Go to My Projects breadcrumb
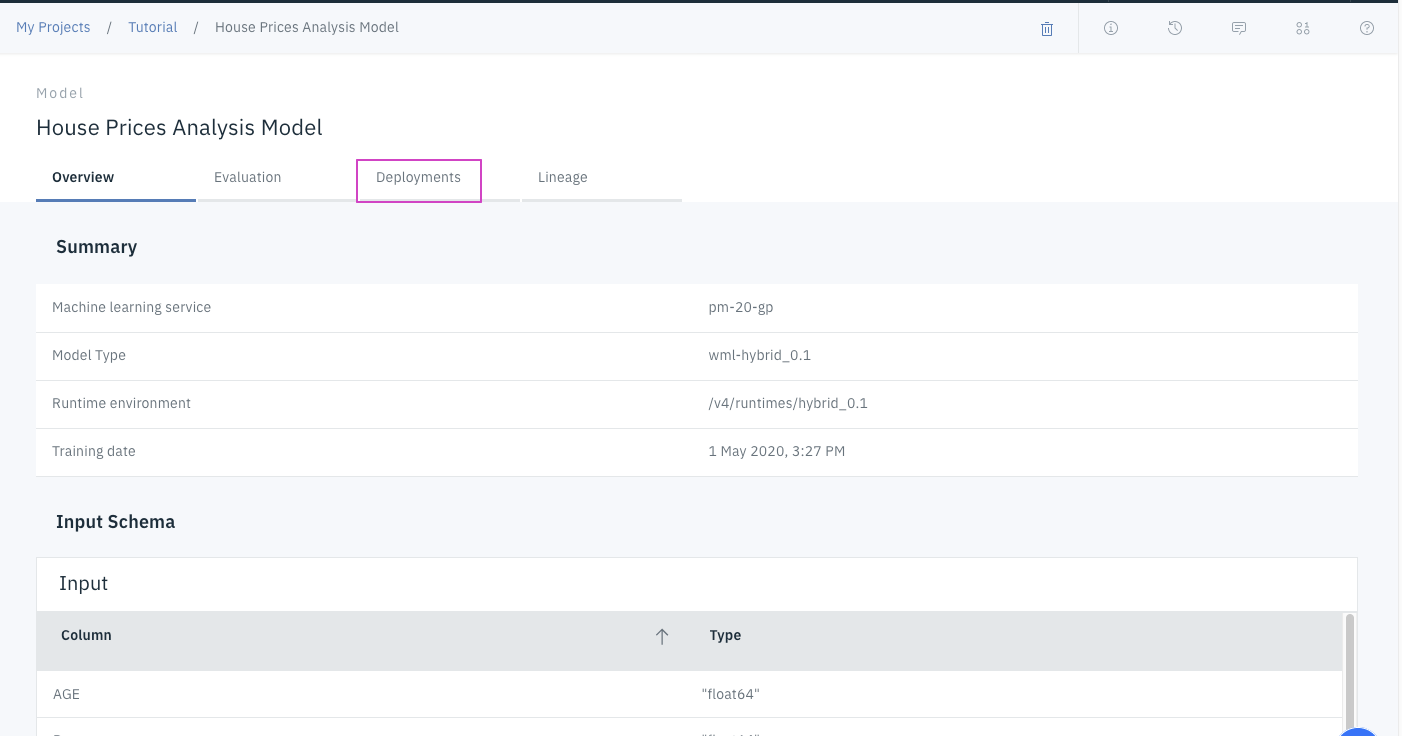This screenshot has height=736, width=1402. coord(53,27)
